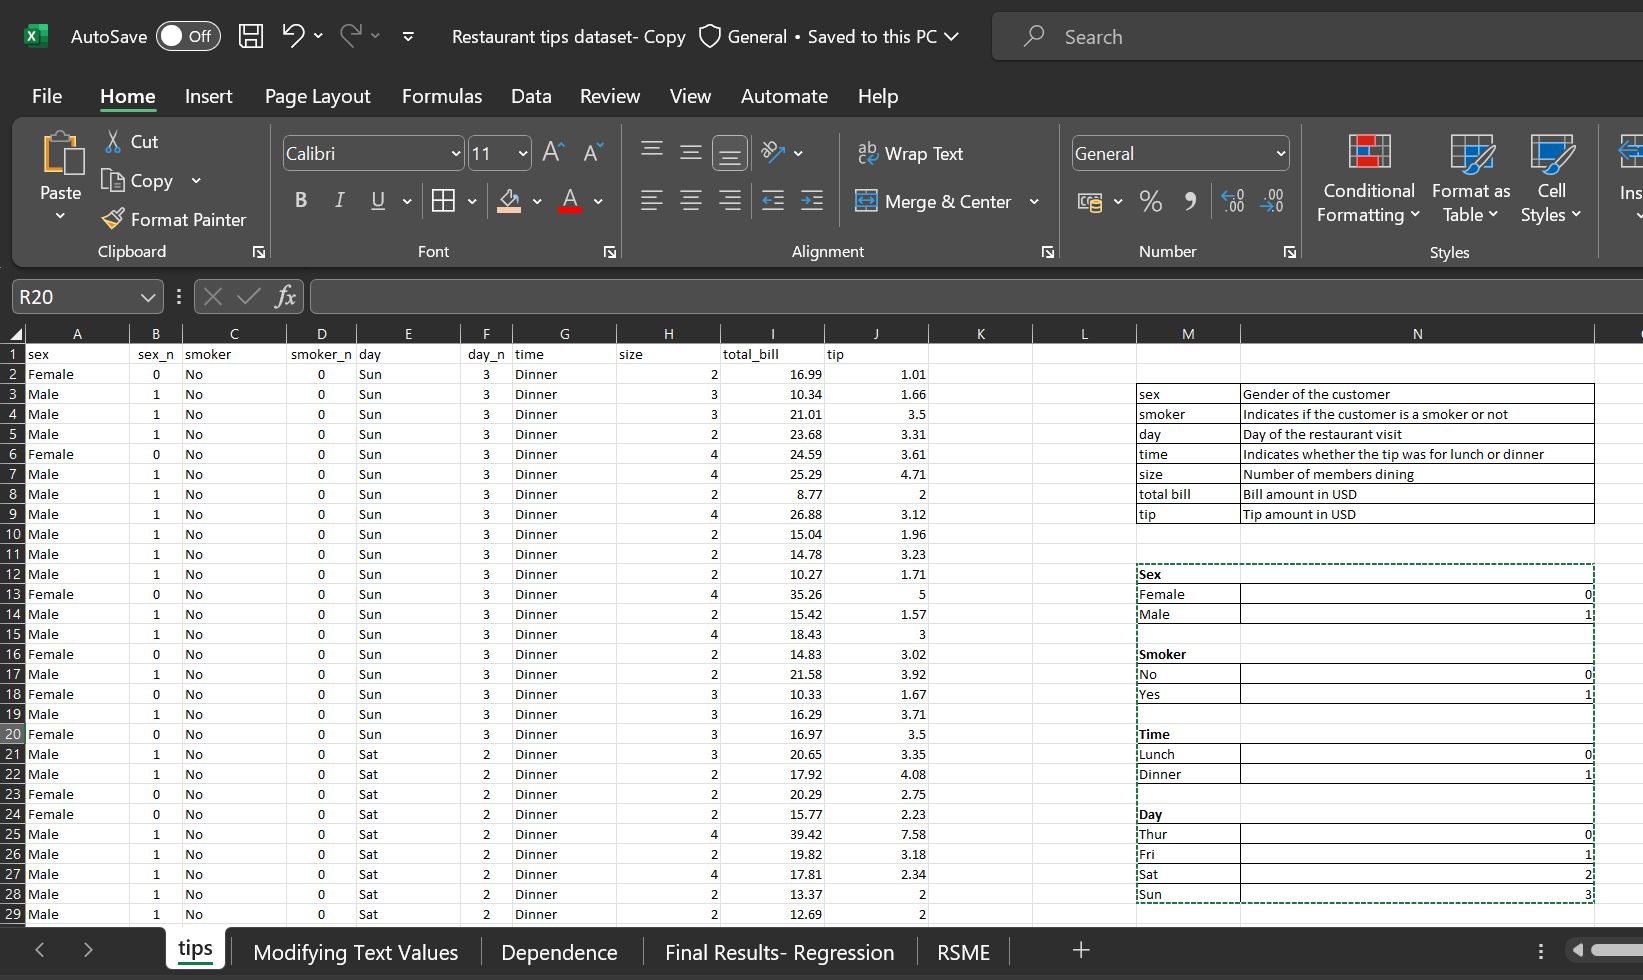The height and width of the screenshot is (980, 1643).
Task: Switch to the Dependence sheet tab
Action: [559, 952]
